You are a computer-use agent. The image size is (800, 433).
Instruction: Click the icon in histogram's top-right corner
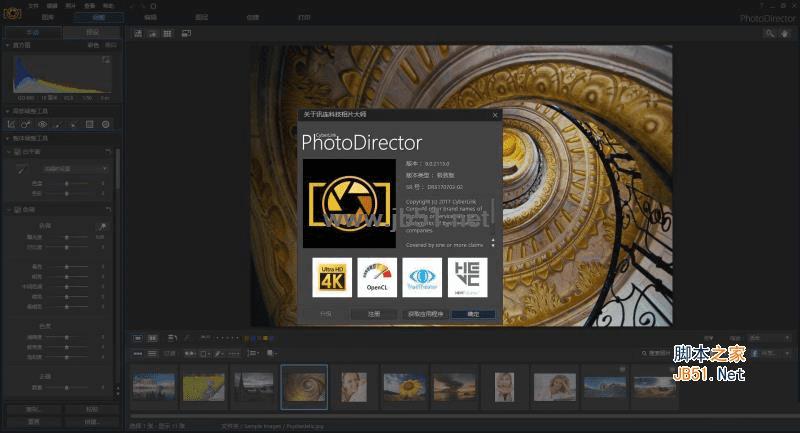coord(106,60)
